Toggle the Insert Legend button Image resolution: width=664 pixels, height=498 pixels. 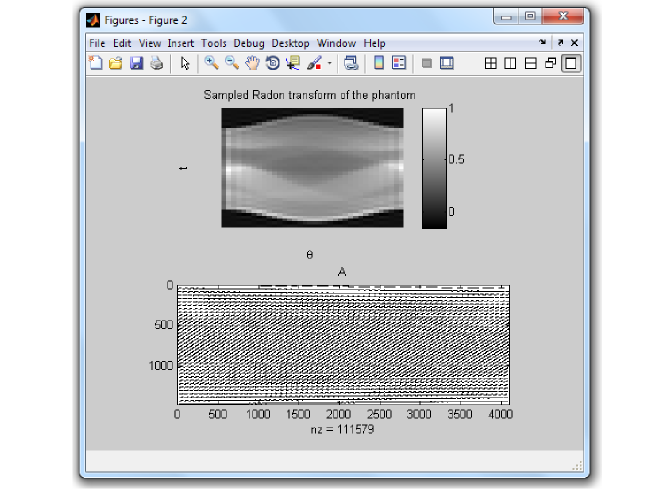pyautogui.click(x=399, y=63)
